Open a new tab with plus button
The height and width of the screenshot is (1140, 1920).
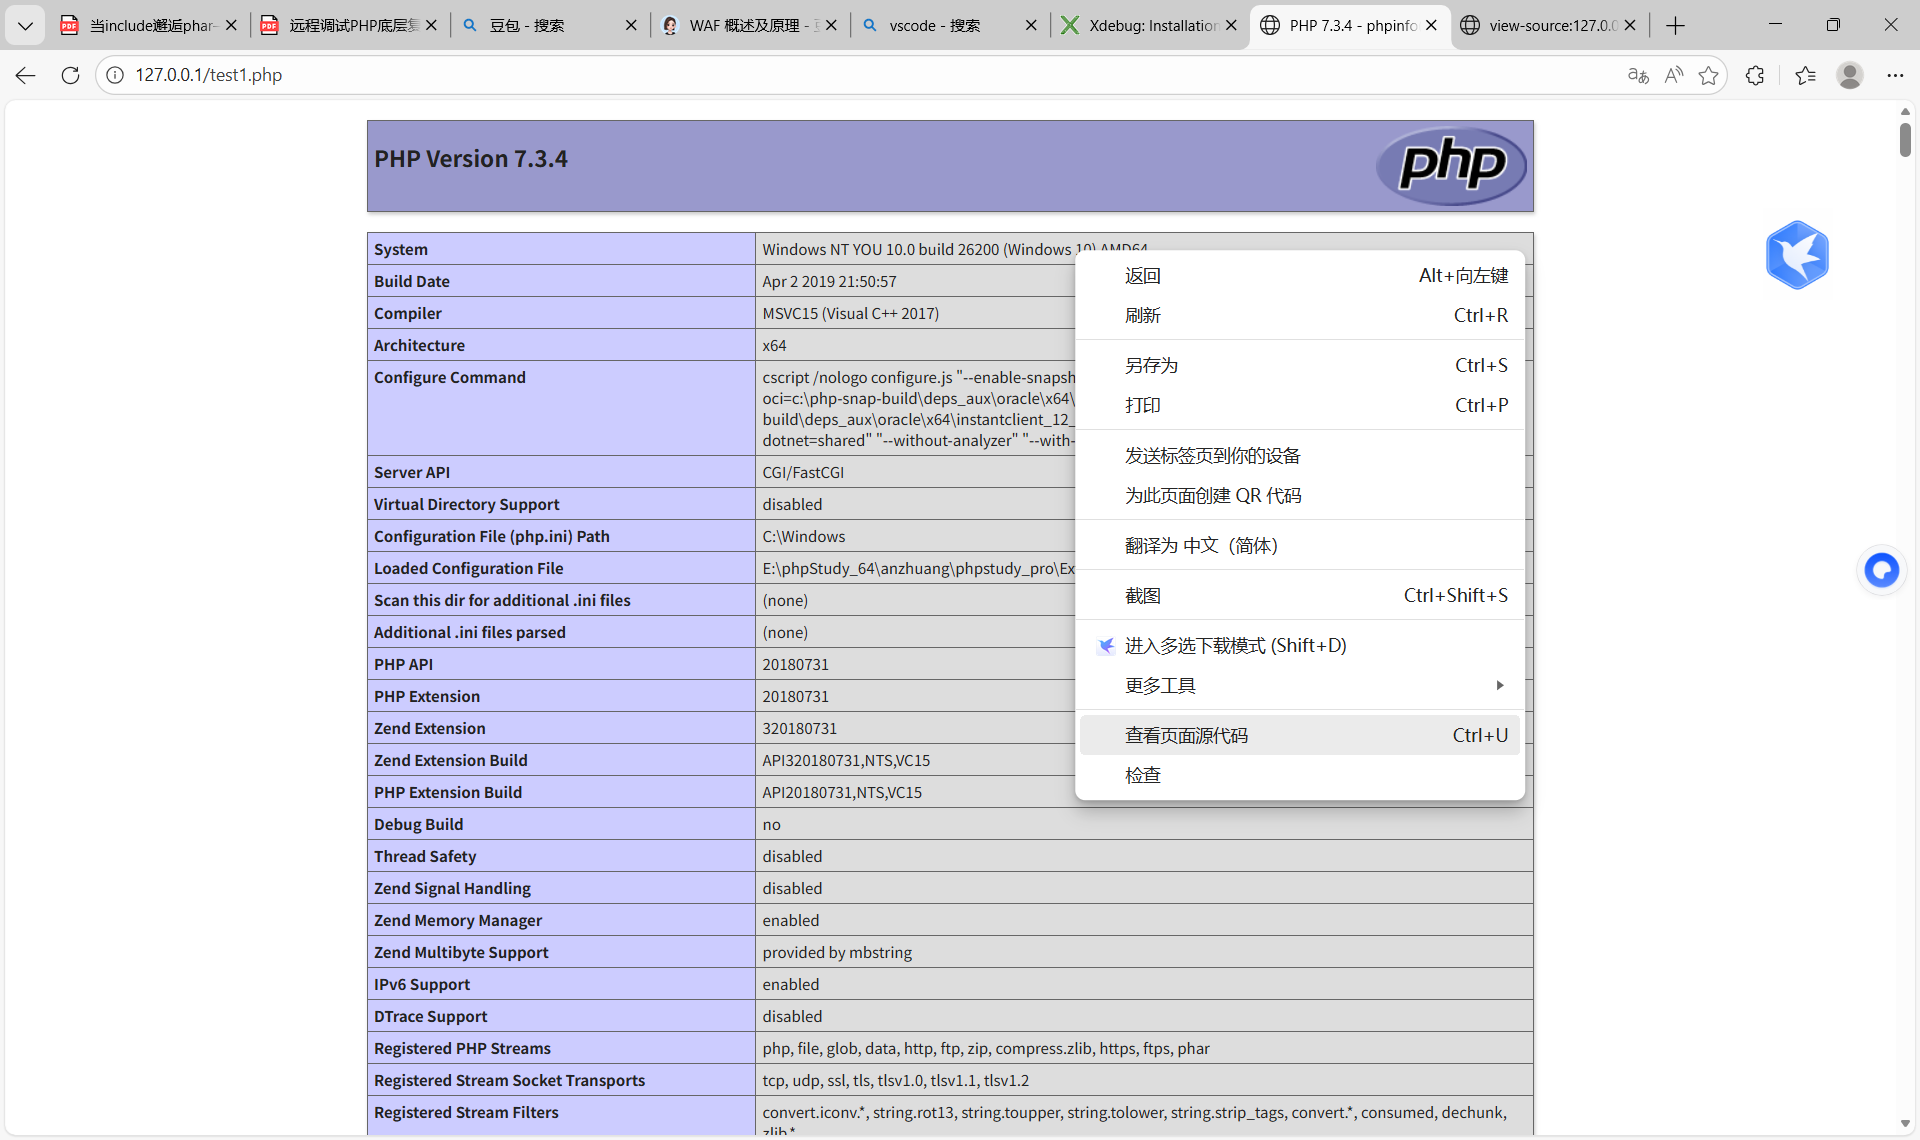point(1676,25)
